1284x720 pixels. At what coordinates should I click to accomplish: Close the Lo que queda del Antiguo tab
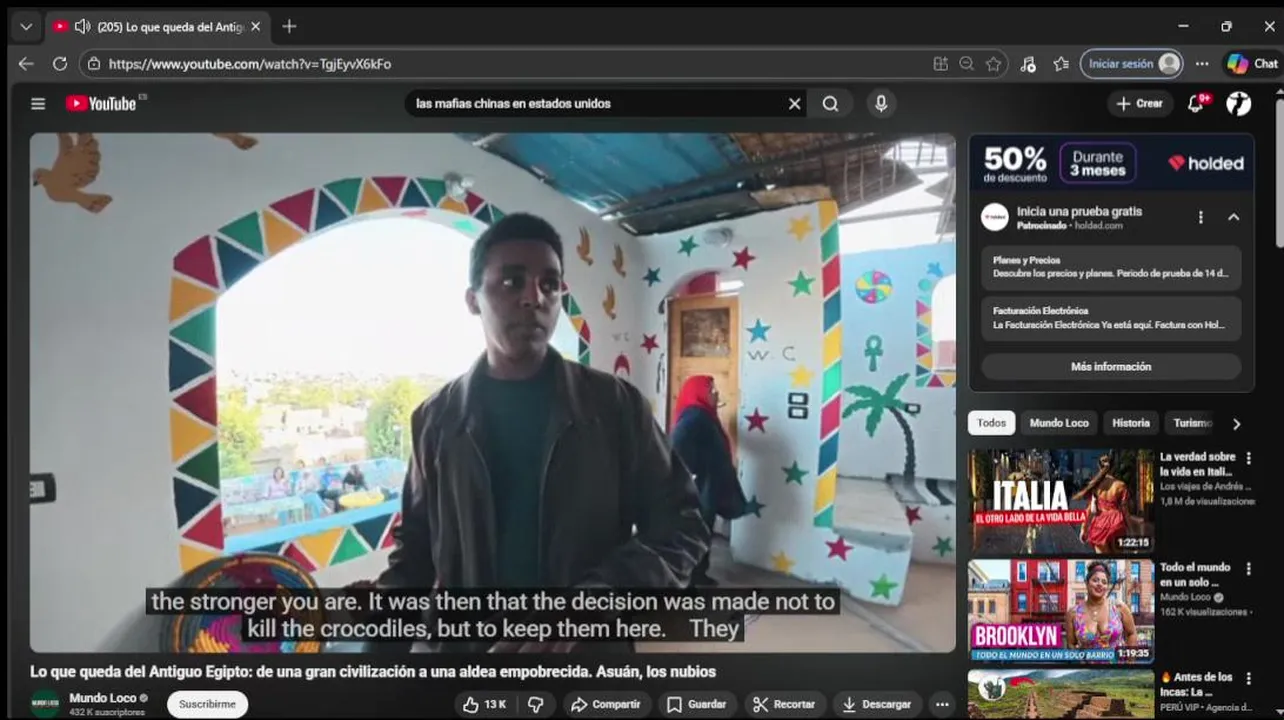[x=255, y=27]
